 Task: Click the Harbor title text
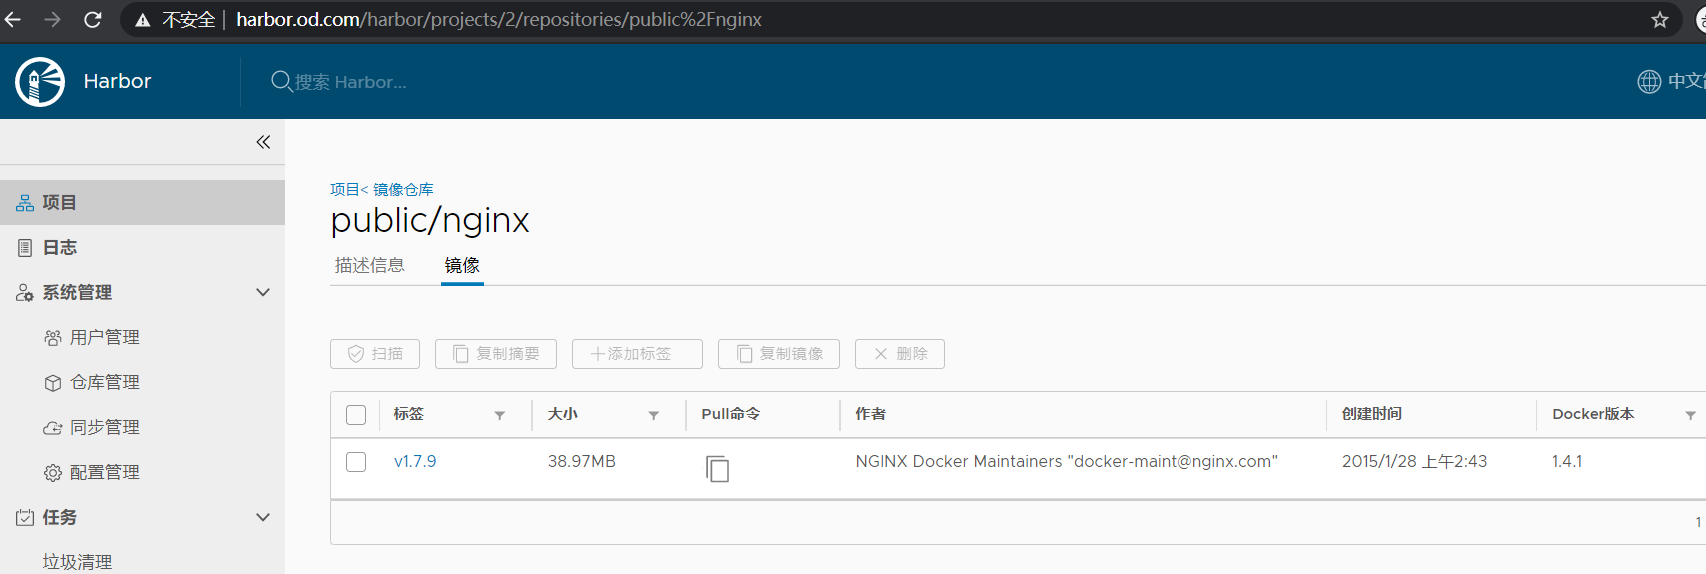[x=117, y=81]
